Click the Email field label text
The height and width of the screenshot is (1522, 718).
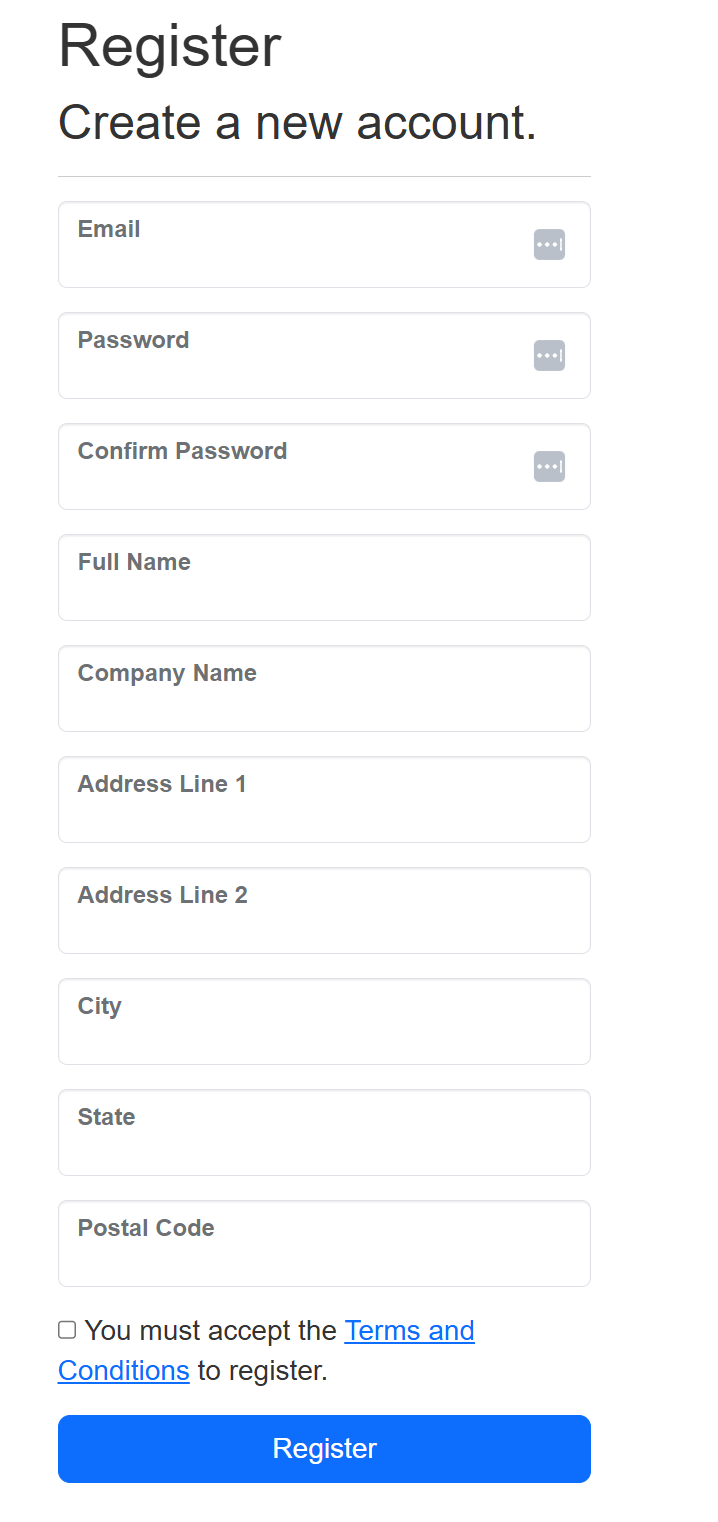pos(109,228)
